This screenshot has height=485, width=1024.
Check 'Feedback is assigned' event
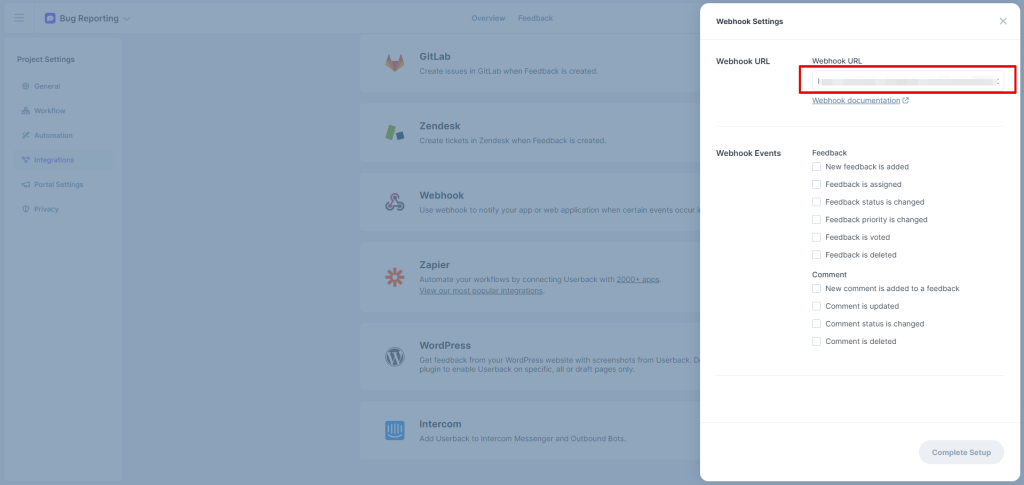click(817, 185)
